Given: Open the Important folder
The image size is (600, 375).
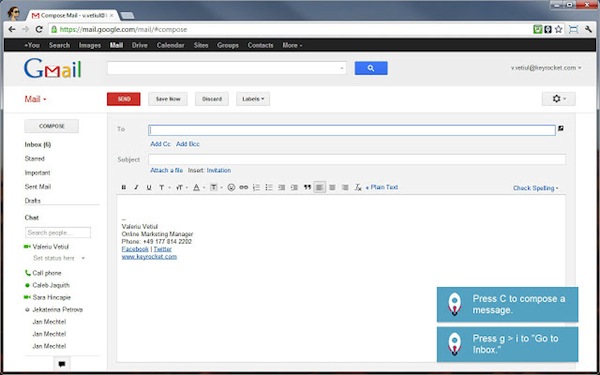Looking at the screenshot, I should (x=38, y=173).
